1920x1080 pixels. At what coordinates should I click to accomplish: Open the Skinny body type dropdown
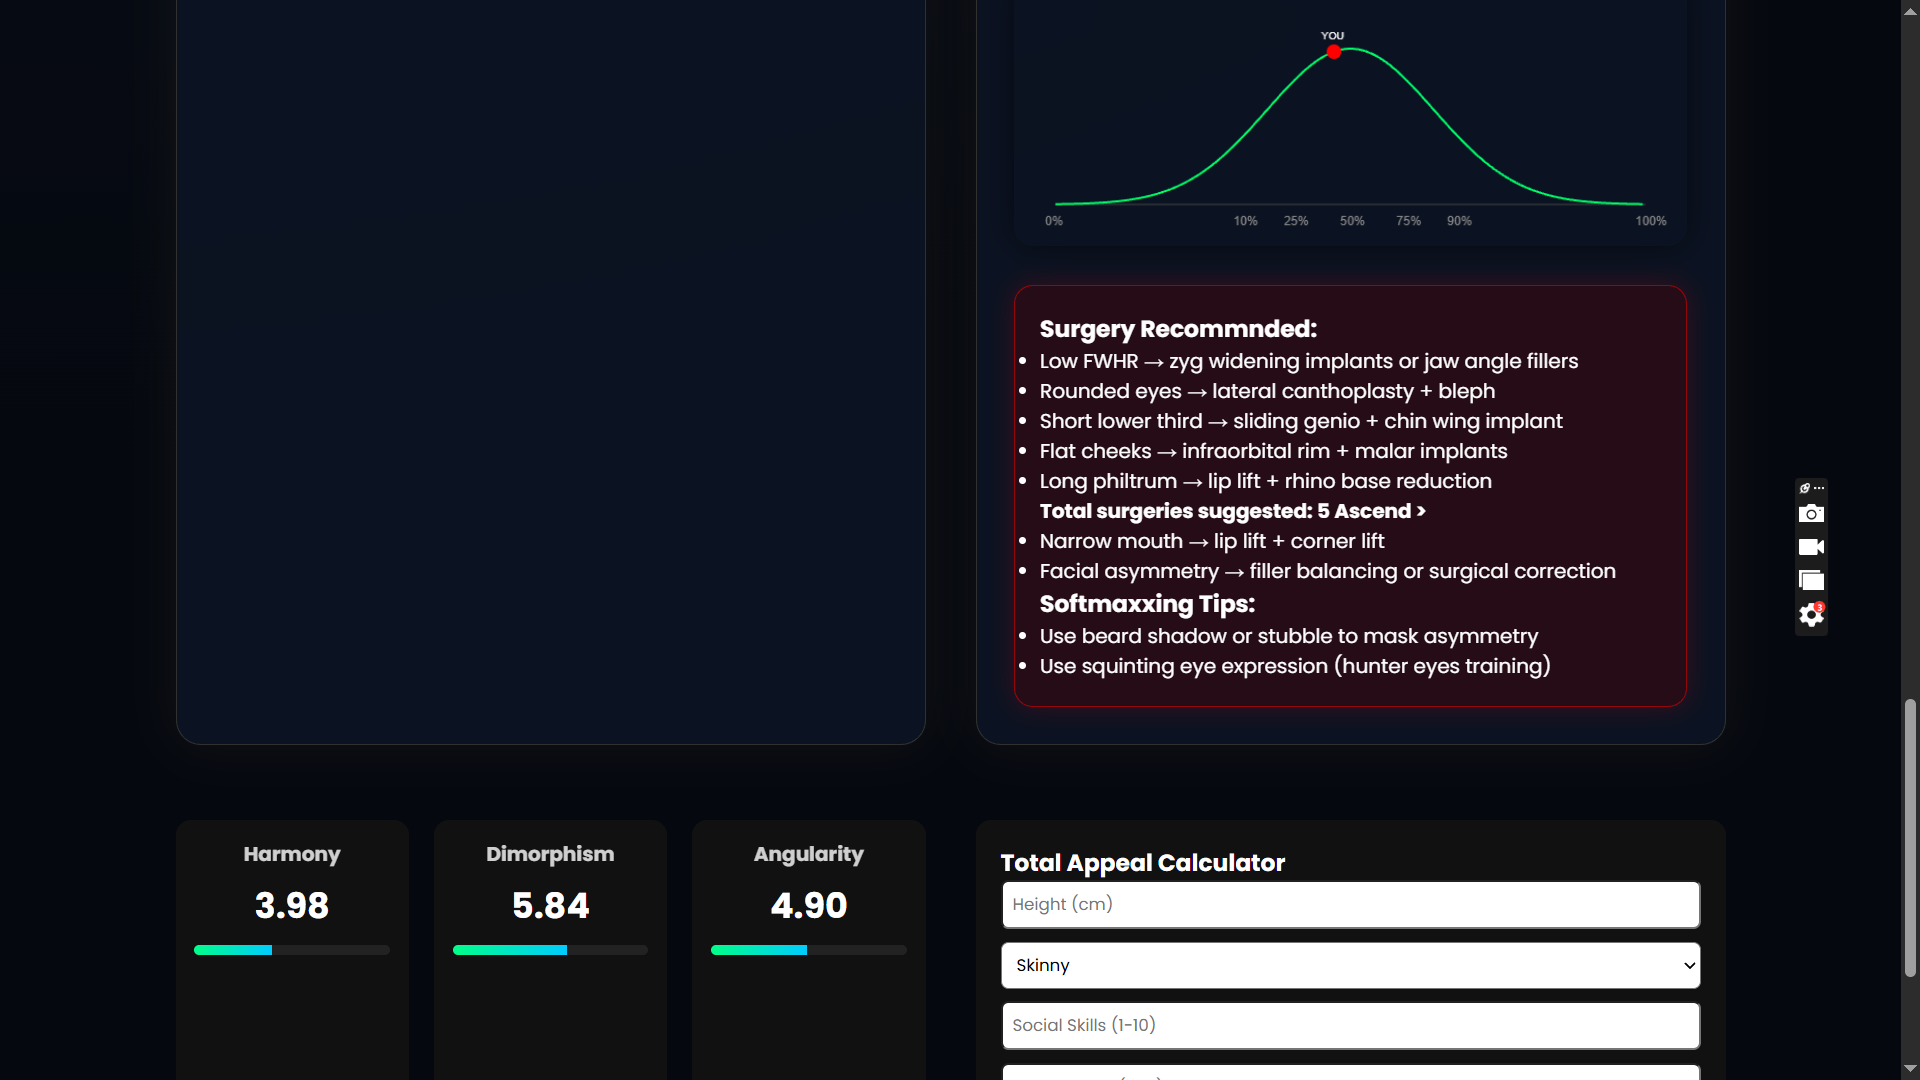pyautogui.click(x=1350, y=965)
